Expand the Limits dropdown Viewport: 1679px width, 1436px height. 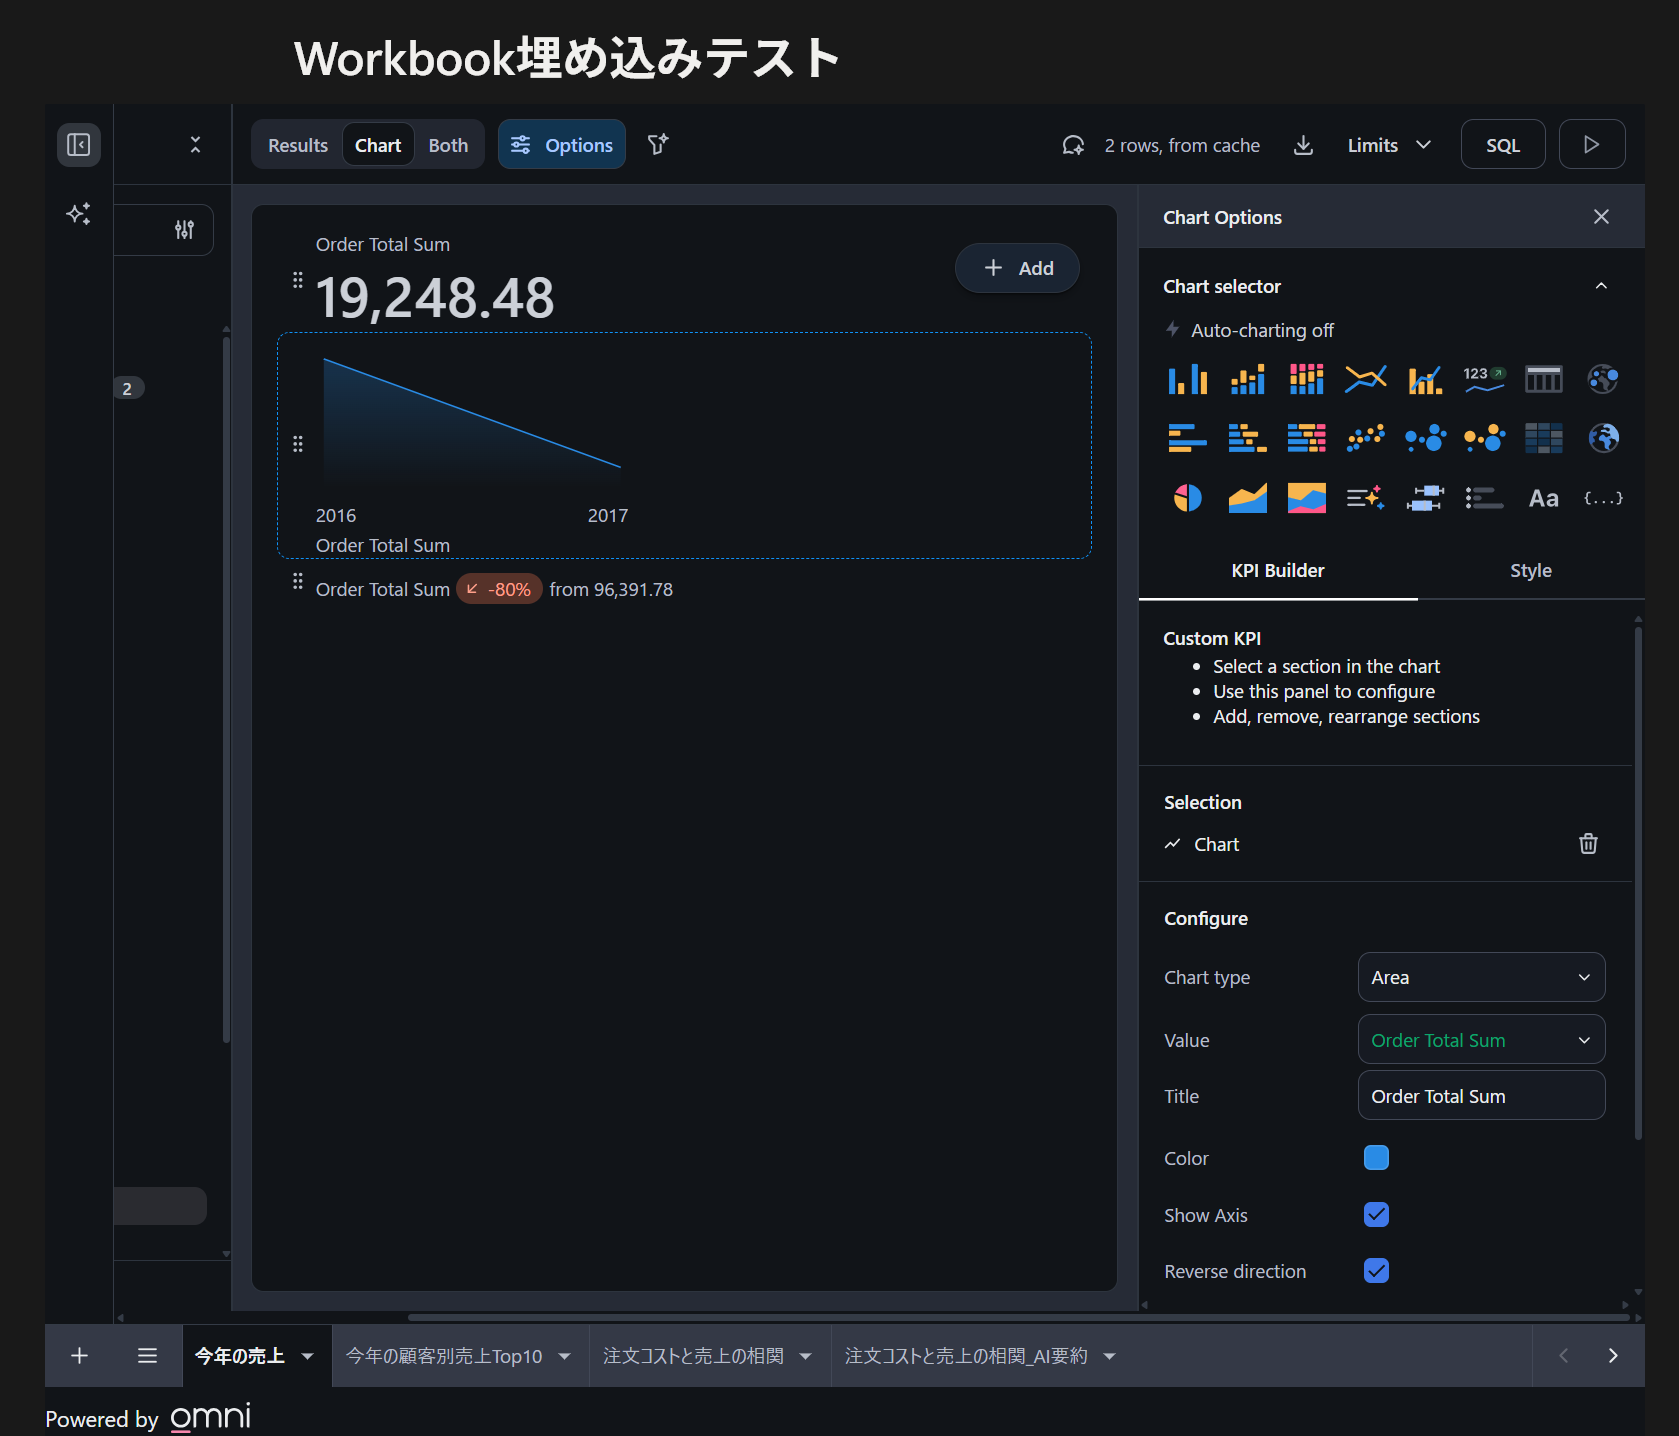(1388, 145)
